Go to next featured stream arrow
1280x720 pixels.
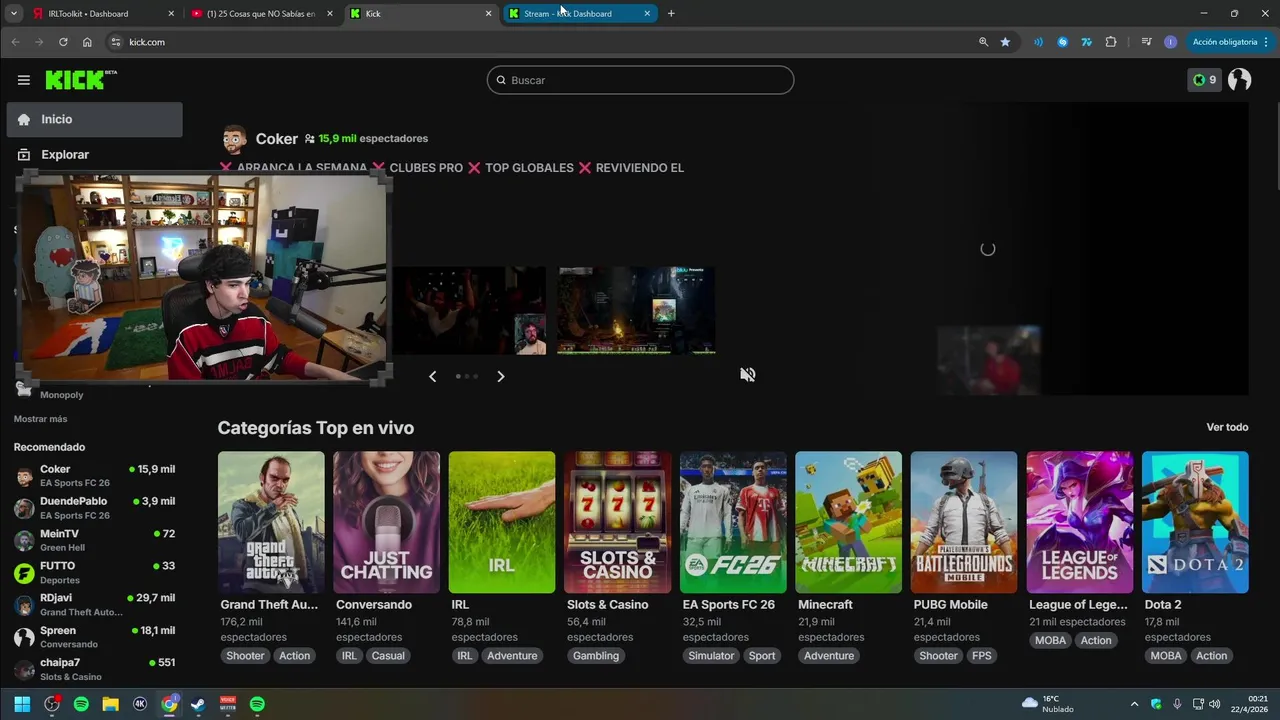[x=500, y=376]
